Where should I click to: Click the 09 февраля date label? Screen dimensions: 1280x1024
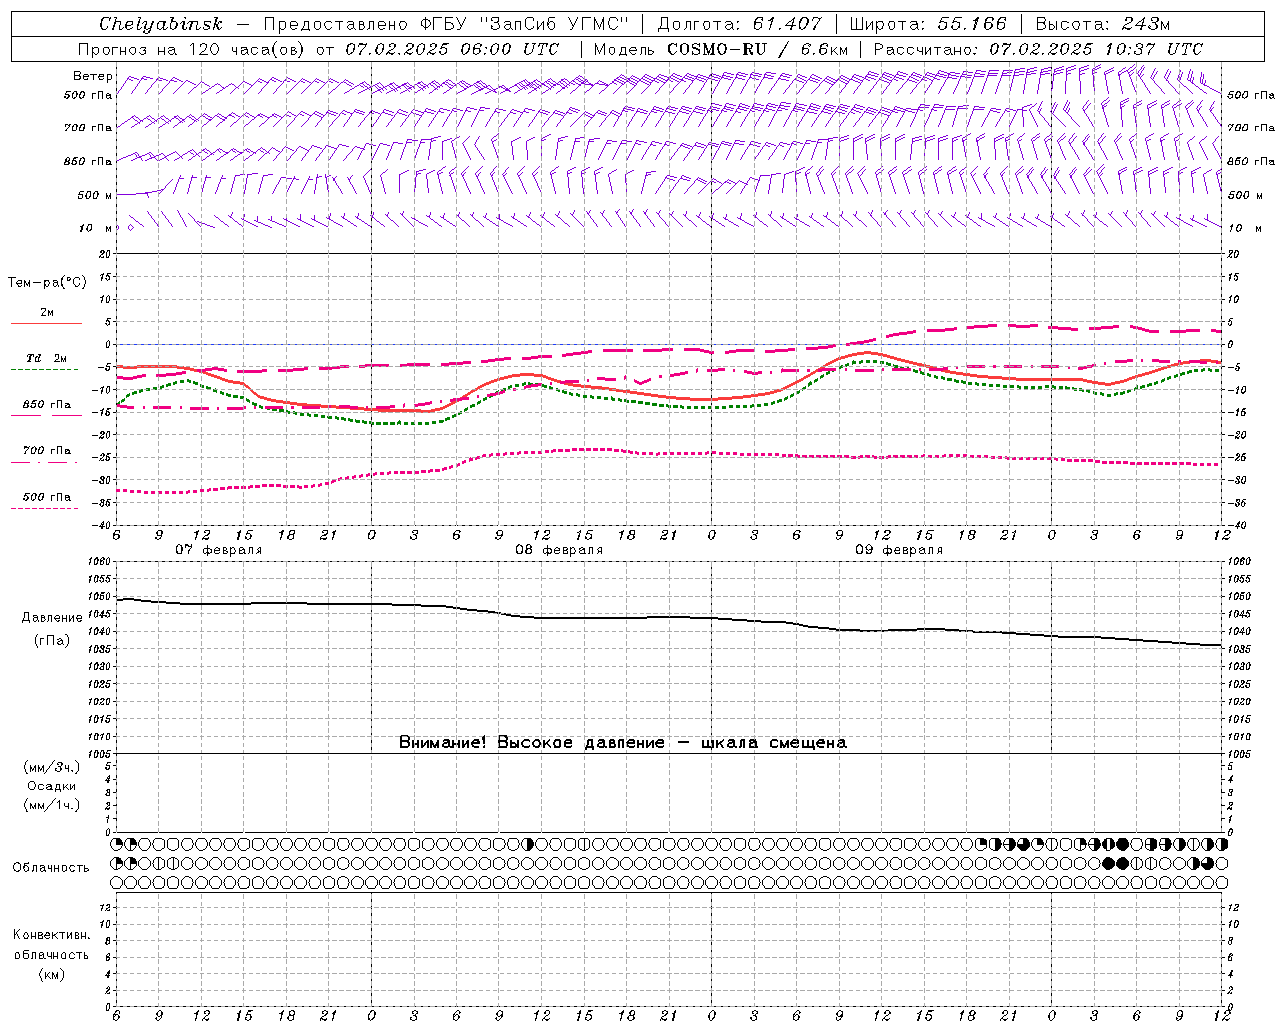pos(899,550)
